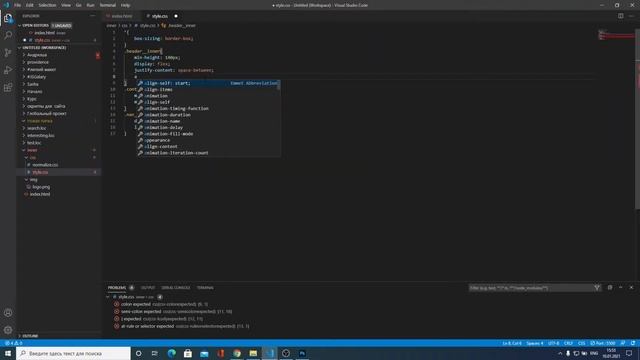
Task: Close the bottom panel
Action: 631,288
